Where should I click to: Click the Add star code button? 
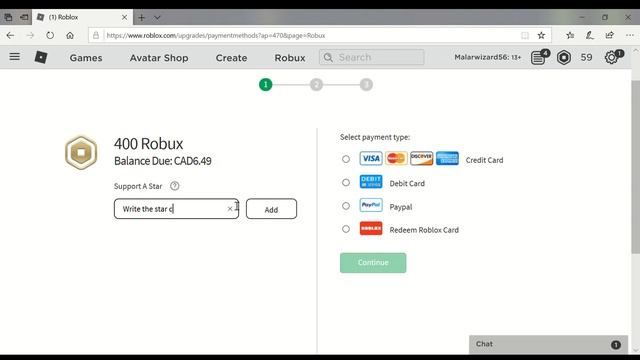click(x=271, y=209)
